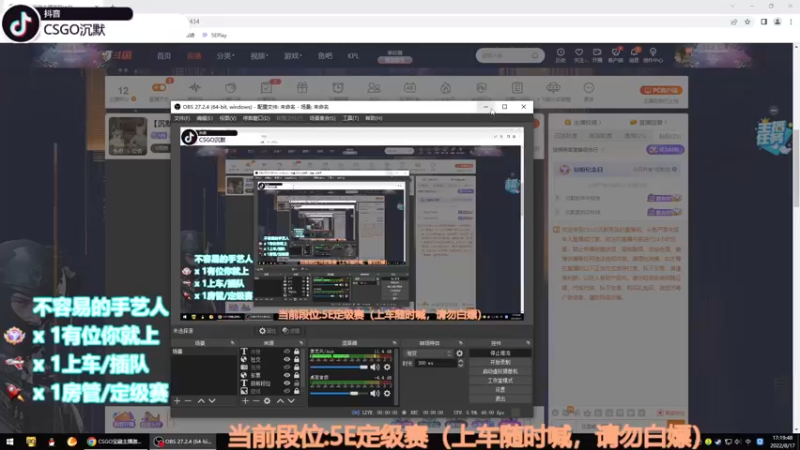Click 开始录制 to start recording
800x450 pixels.
click(x=500, y=362)
